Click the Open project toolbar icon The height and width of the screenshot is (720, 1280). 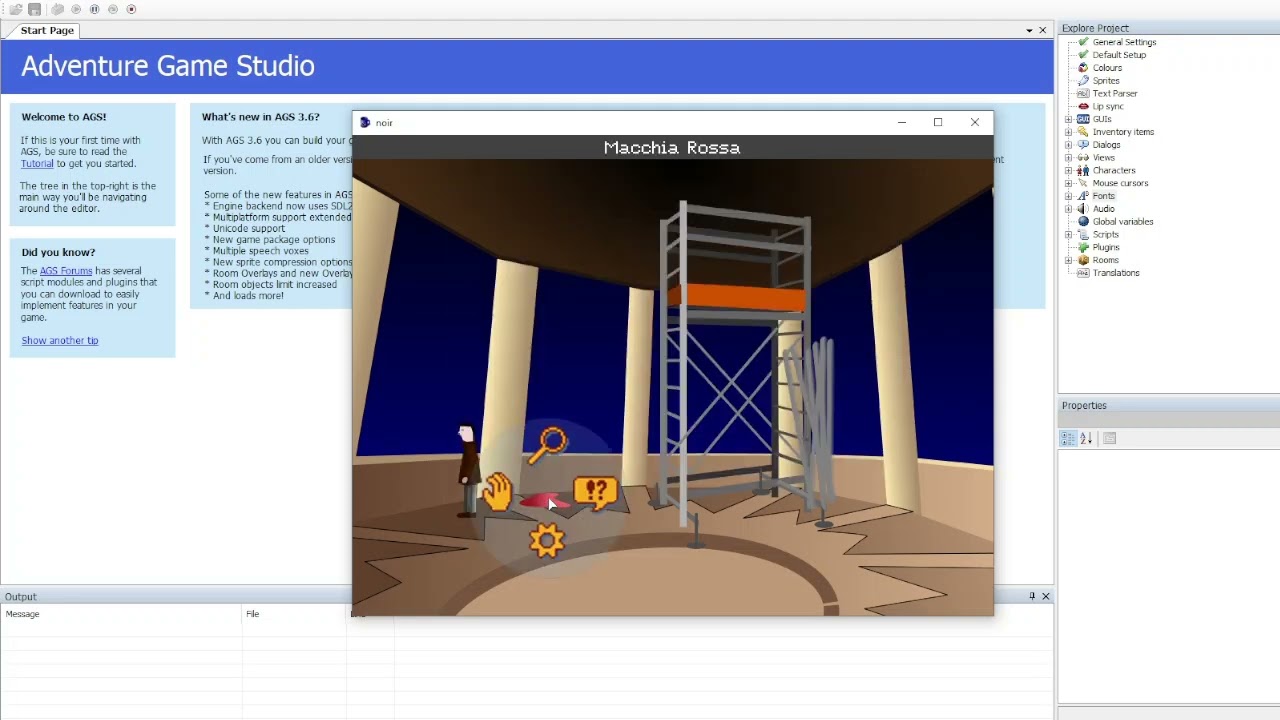pyautogui.click(x=16, y=9)
